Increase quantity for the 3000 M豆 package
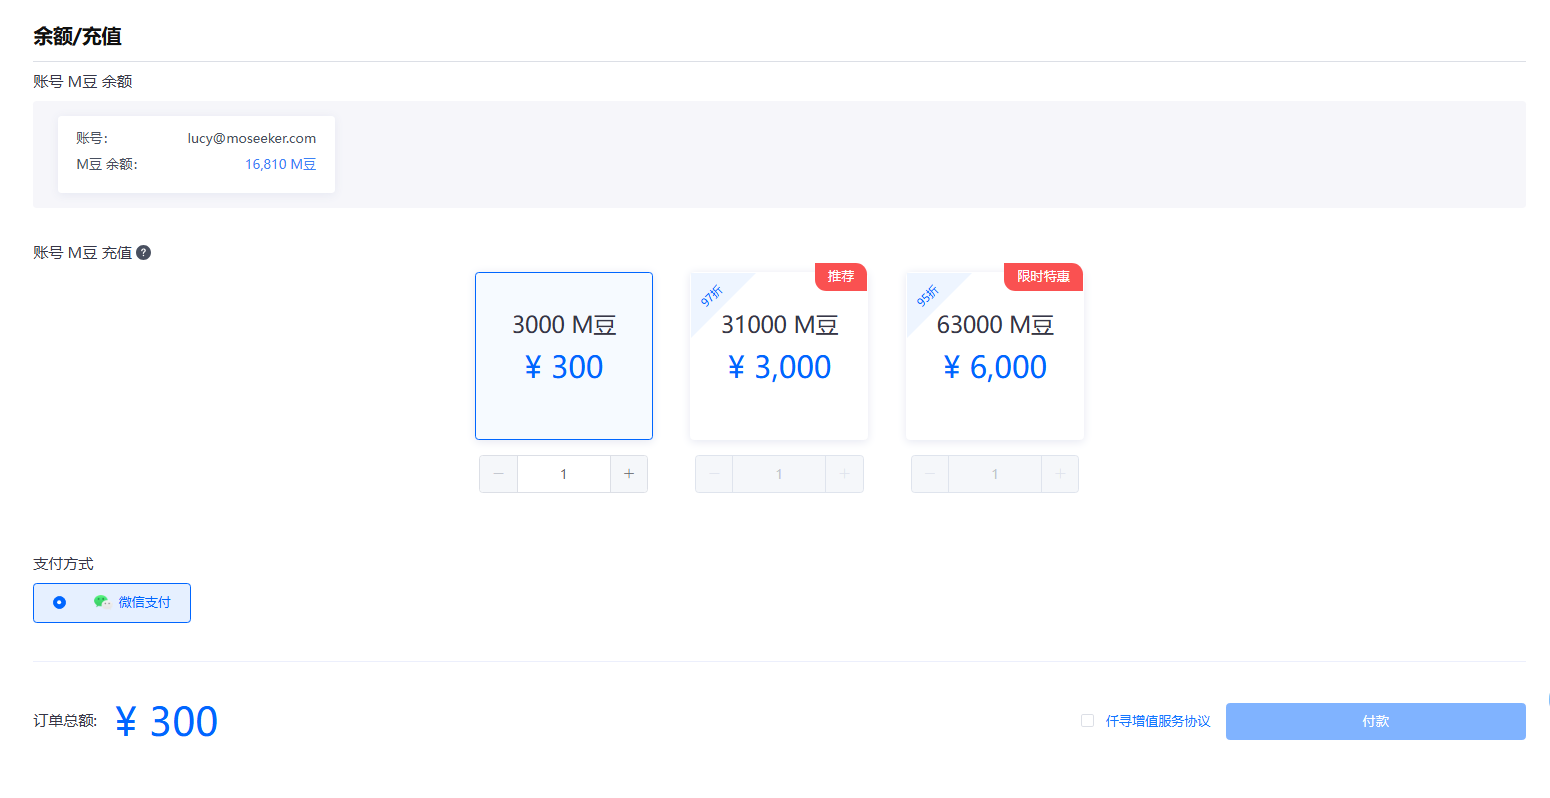 coord(629,474)
